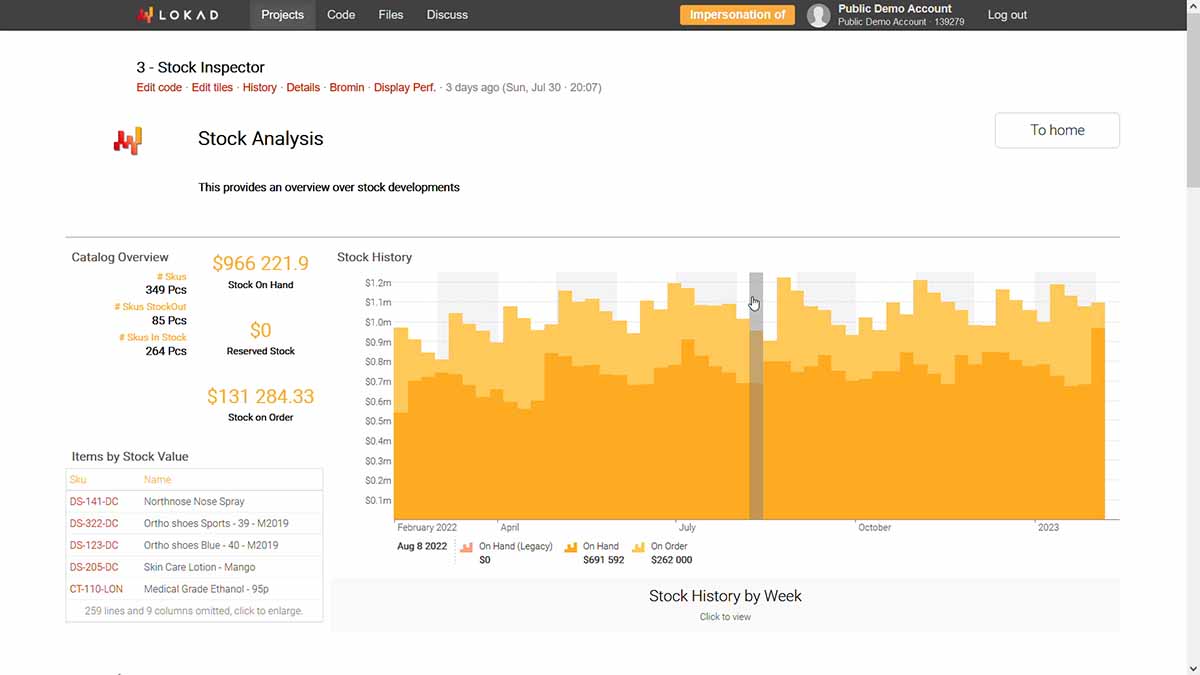
Task: Open Edit tiles link
Action: 212,88
